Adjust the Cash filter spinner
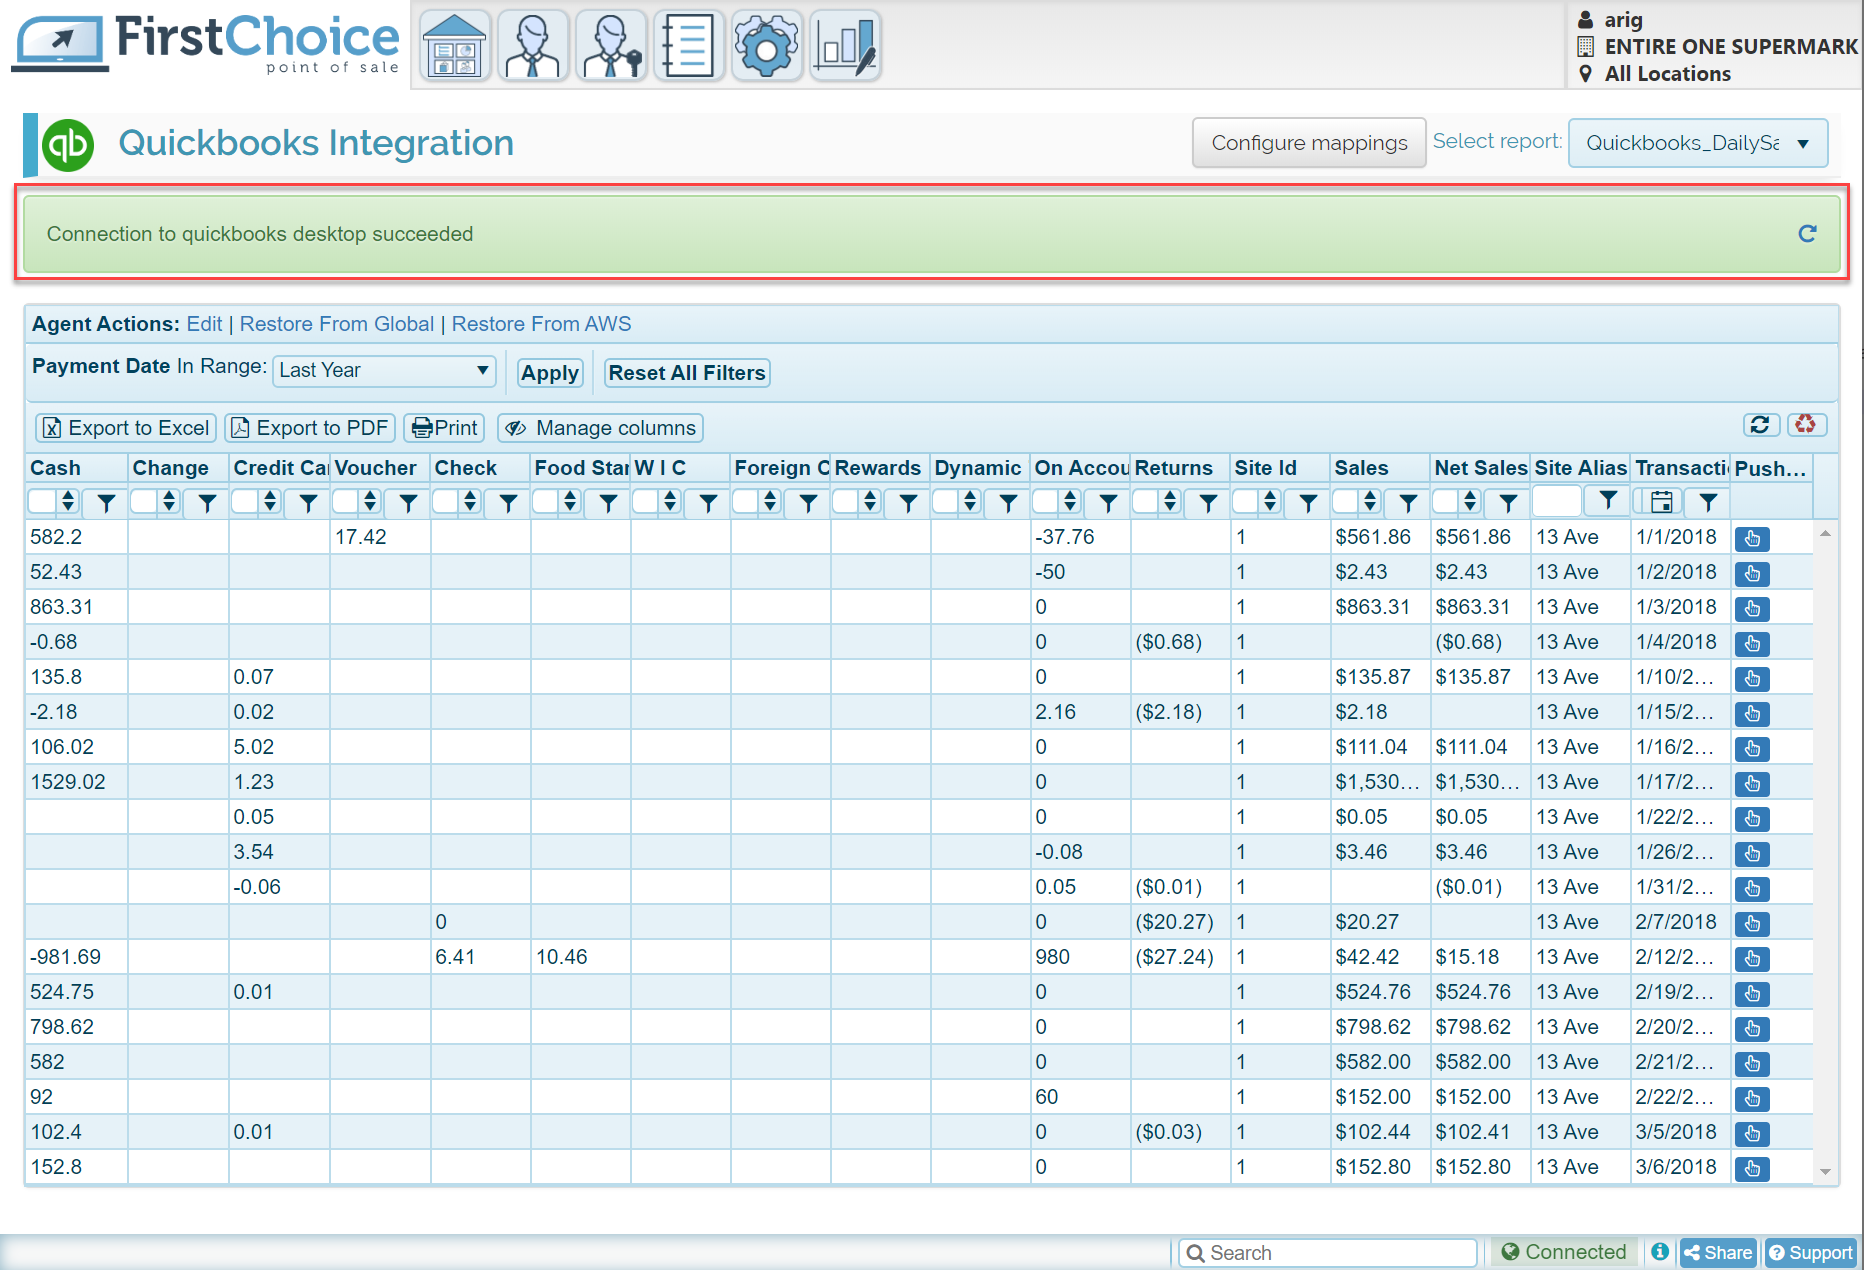Image resolution: width=1864 pixels, height=1270 pixels. point(68,501)
